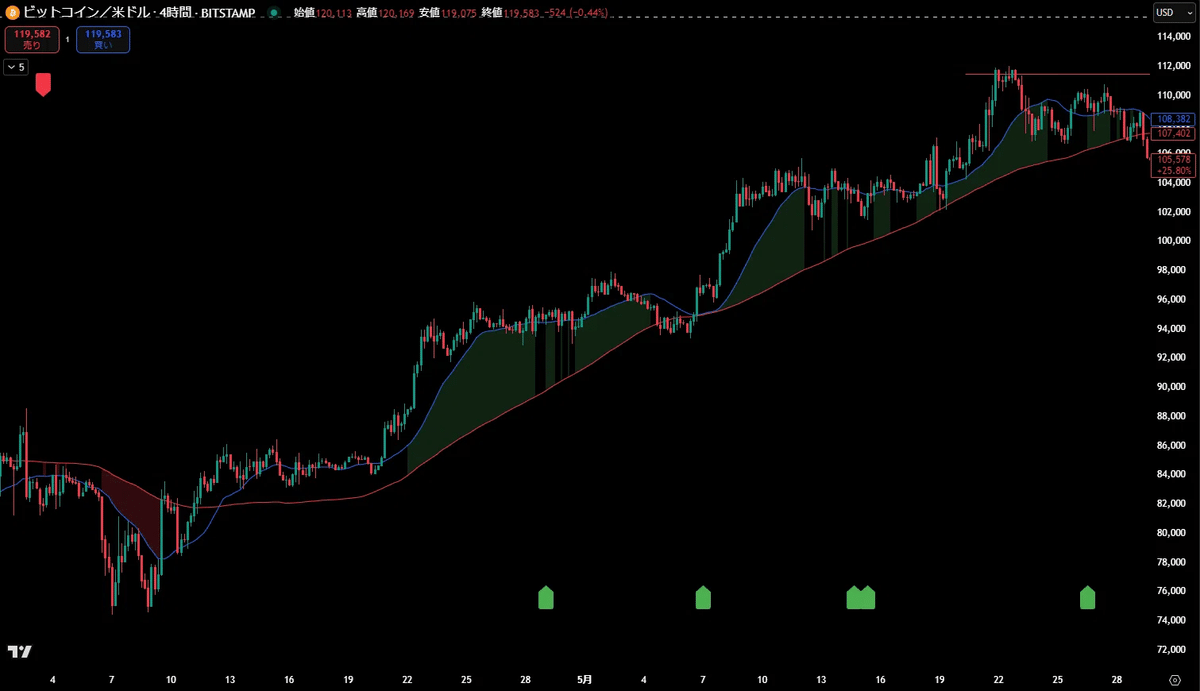This screenshot has width=1200, height=691.
Task: Click the green marker above May date 7
Action: [703, 598]
